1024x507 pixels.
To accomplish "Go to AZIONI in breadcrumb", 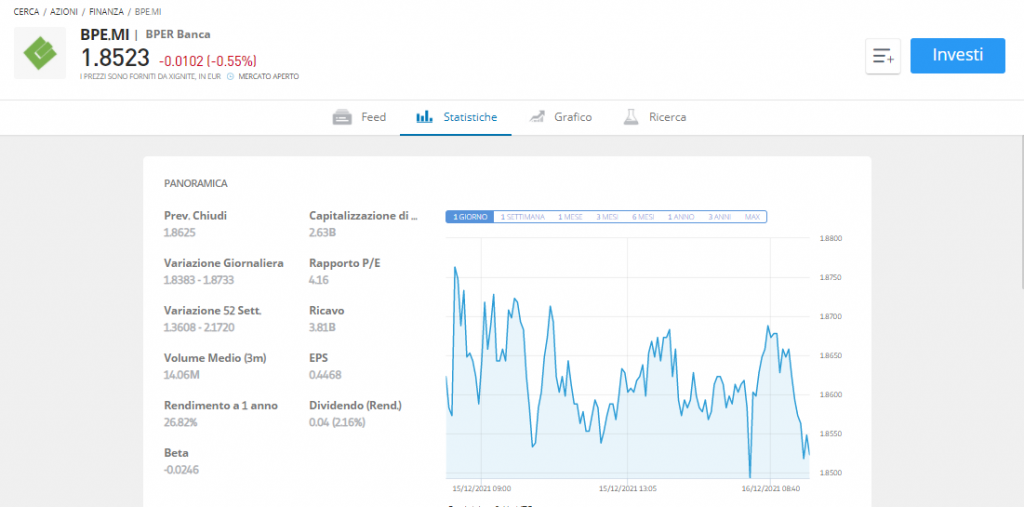I will pos(64,12).
